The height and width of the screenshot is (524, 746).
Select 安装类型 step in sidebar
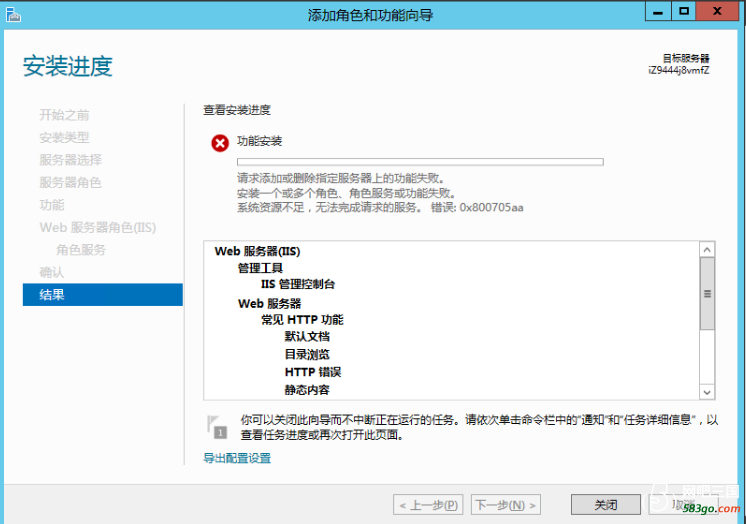[x=64, y=138]
